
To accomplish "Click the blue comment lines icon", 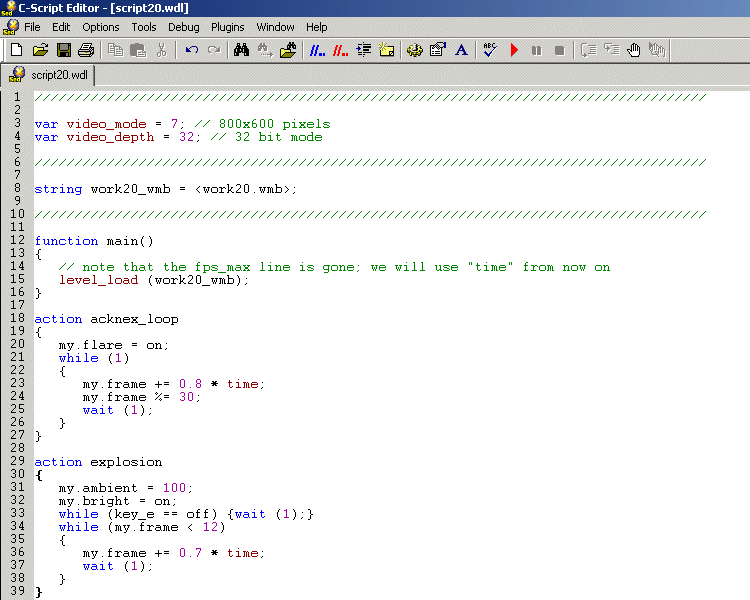I will pyautogui.click(x=317, y=50).
